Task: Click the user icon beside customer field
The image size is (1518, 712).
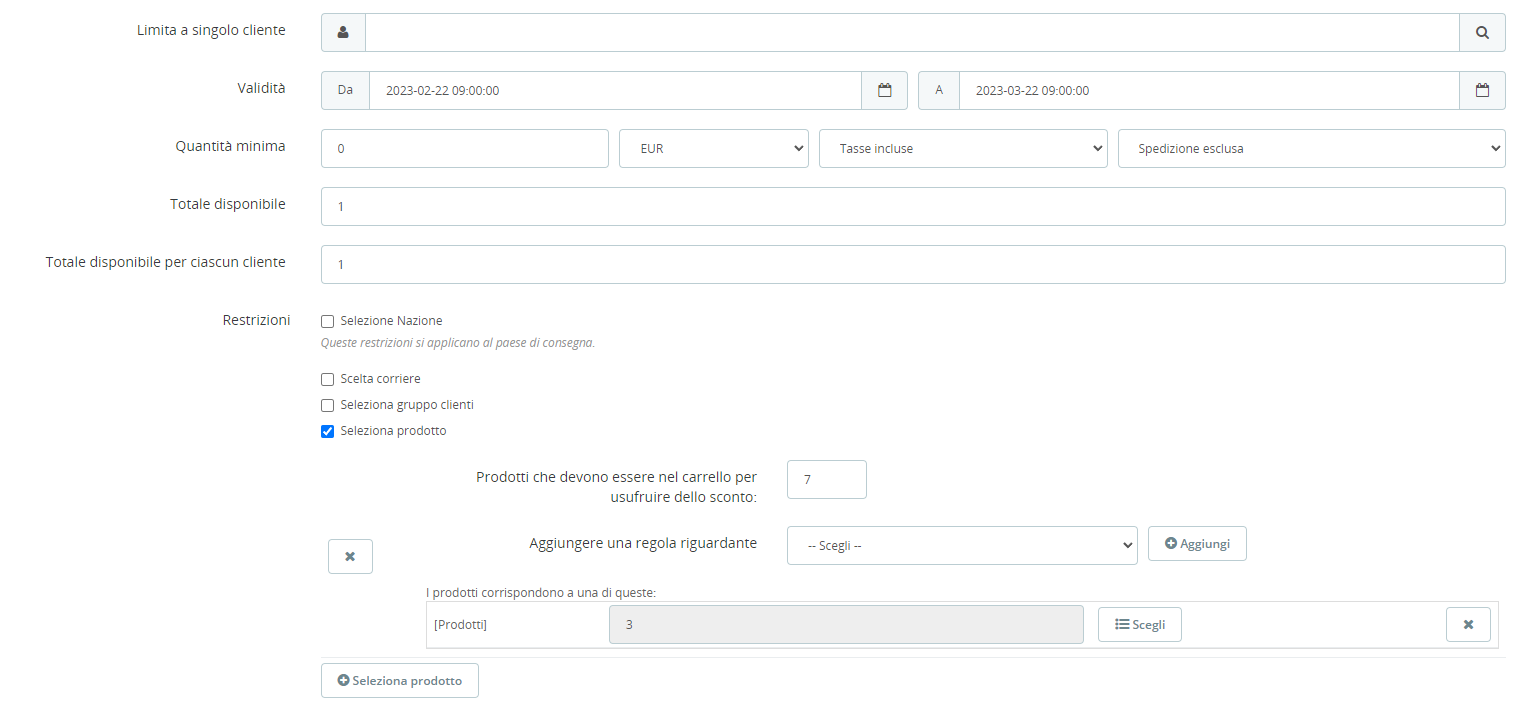Action: 343,32
